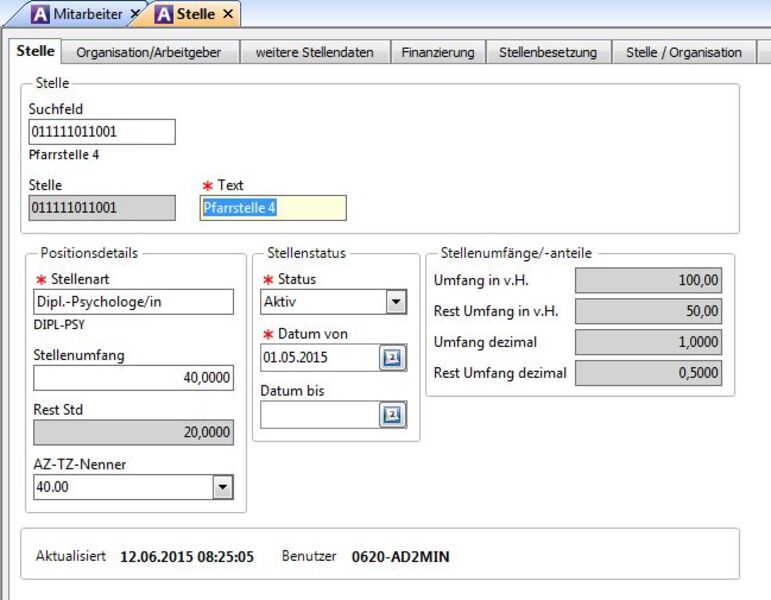Viewport: 771px width, 600px height.
Task: Focus the Text field with Pfarrstelle 4
Action: (273, 208)
